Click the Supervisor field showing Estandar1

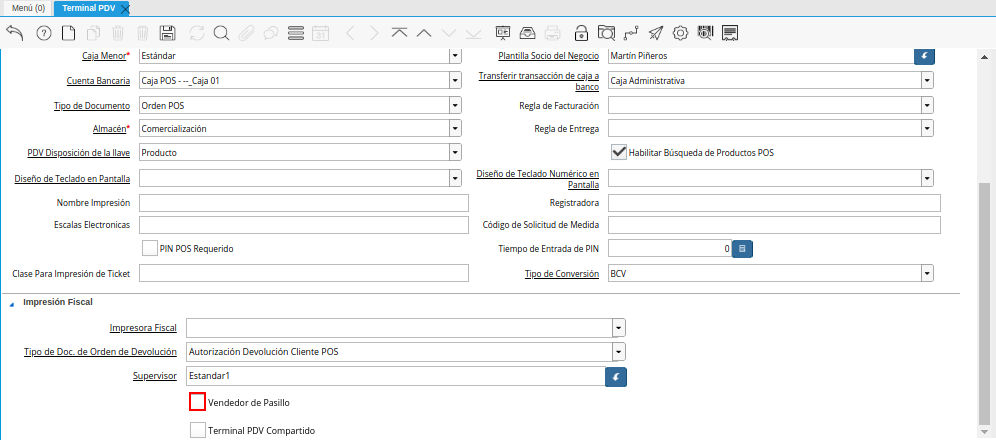[x=396, y=377]
